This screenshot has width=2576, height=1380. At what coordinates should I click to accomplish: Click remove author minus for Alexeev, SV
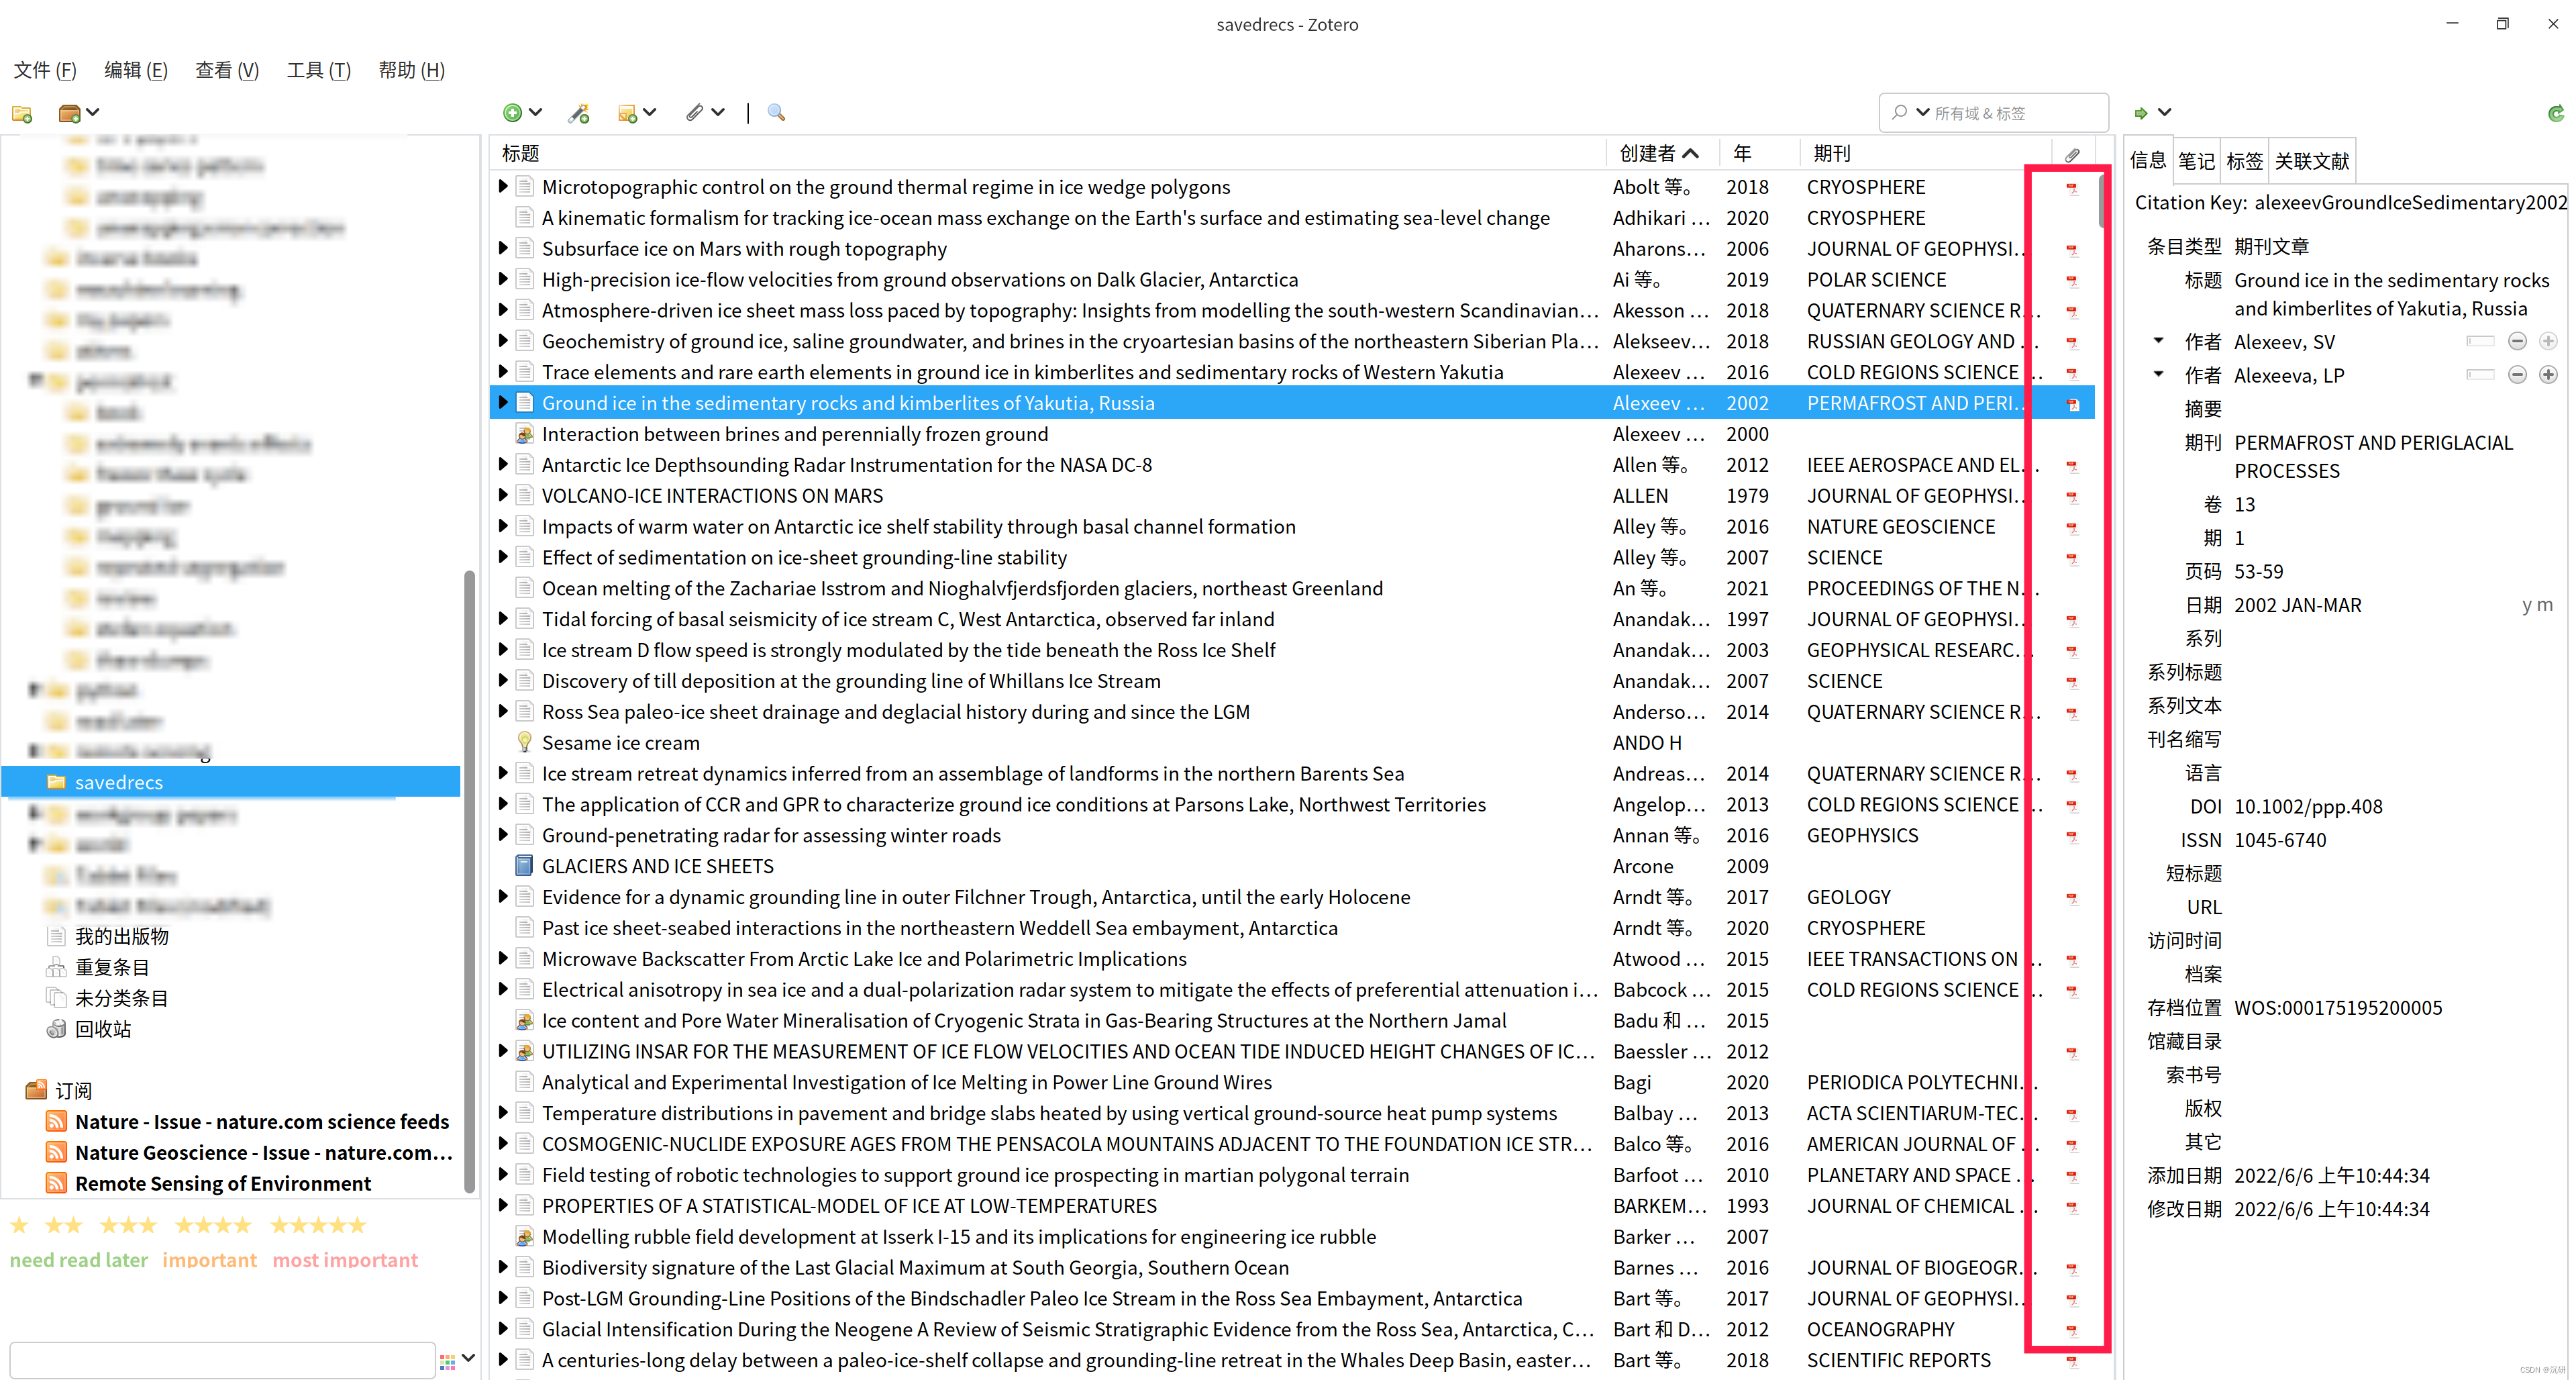tap(2518, 342)
